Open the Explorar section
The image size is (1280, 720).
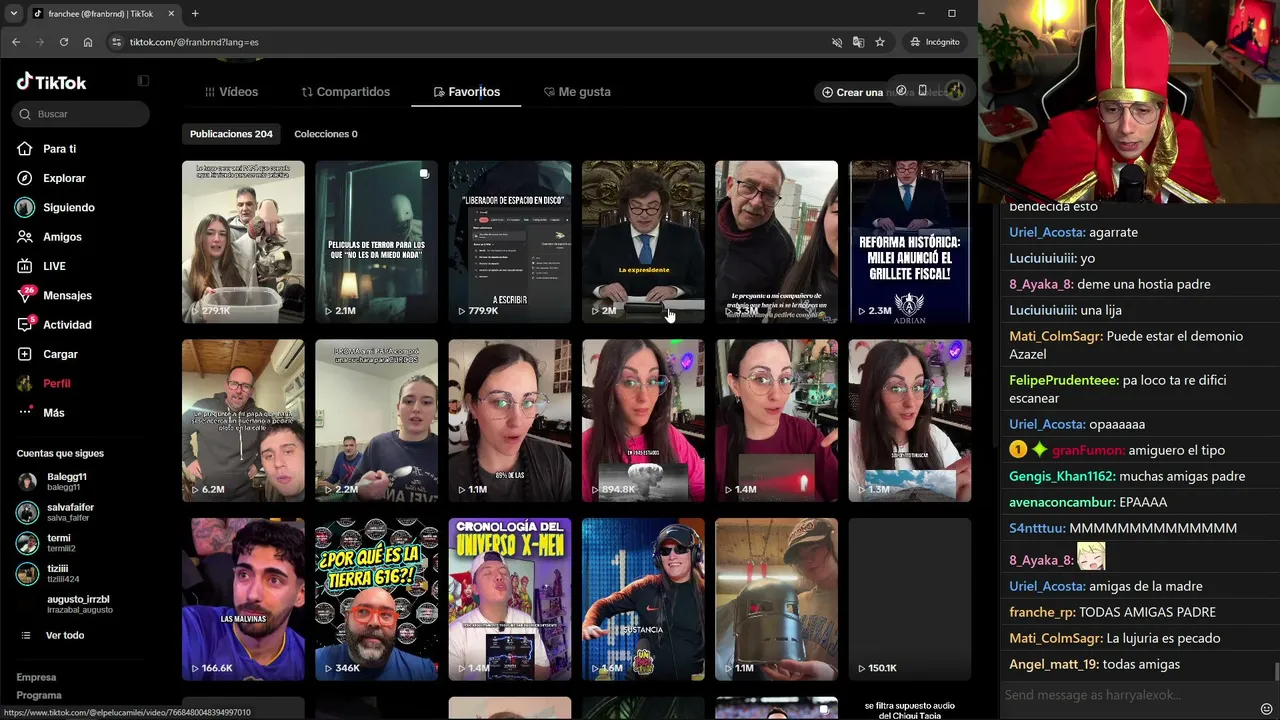pos(64,178)
